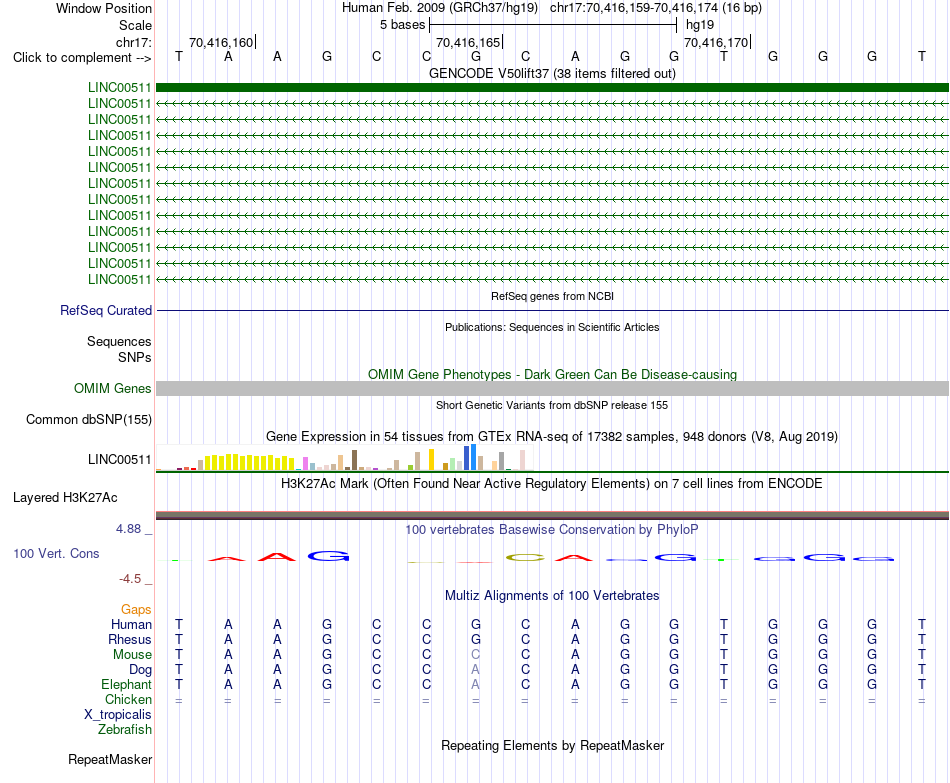This screenshot has width=950, height=783.
Task: Click the RefSeq Curated track label
Action: pos(106,310)
